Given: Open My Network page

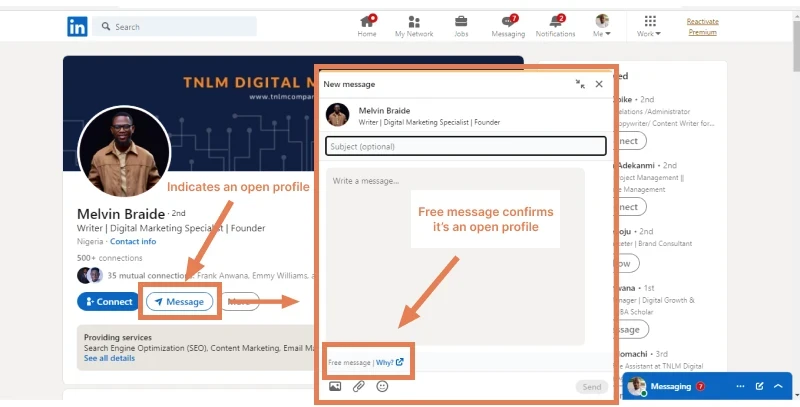Looking at the screenshot, I should (414, 27).
